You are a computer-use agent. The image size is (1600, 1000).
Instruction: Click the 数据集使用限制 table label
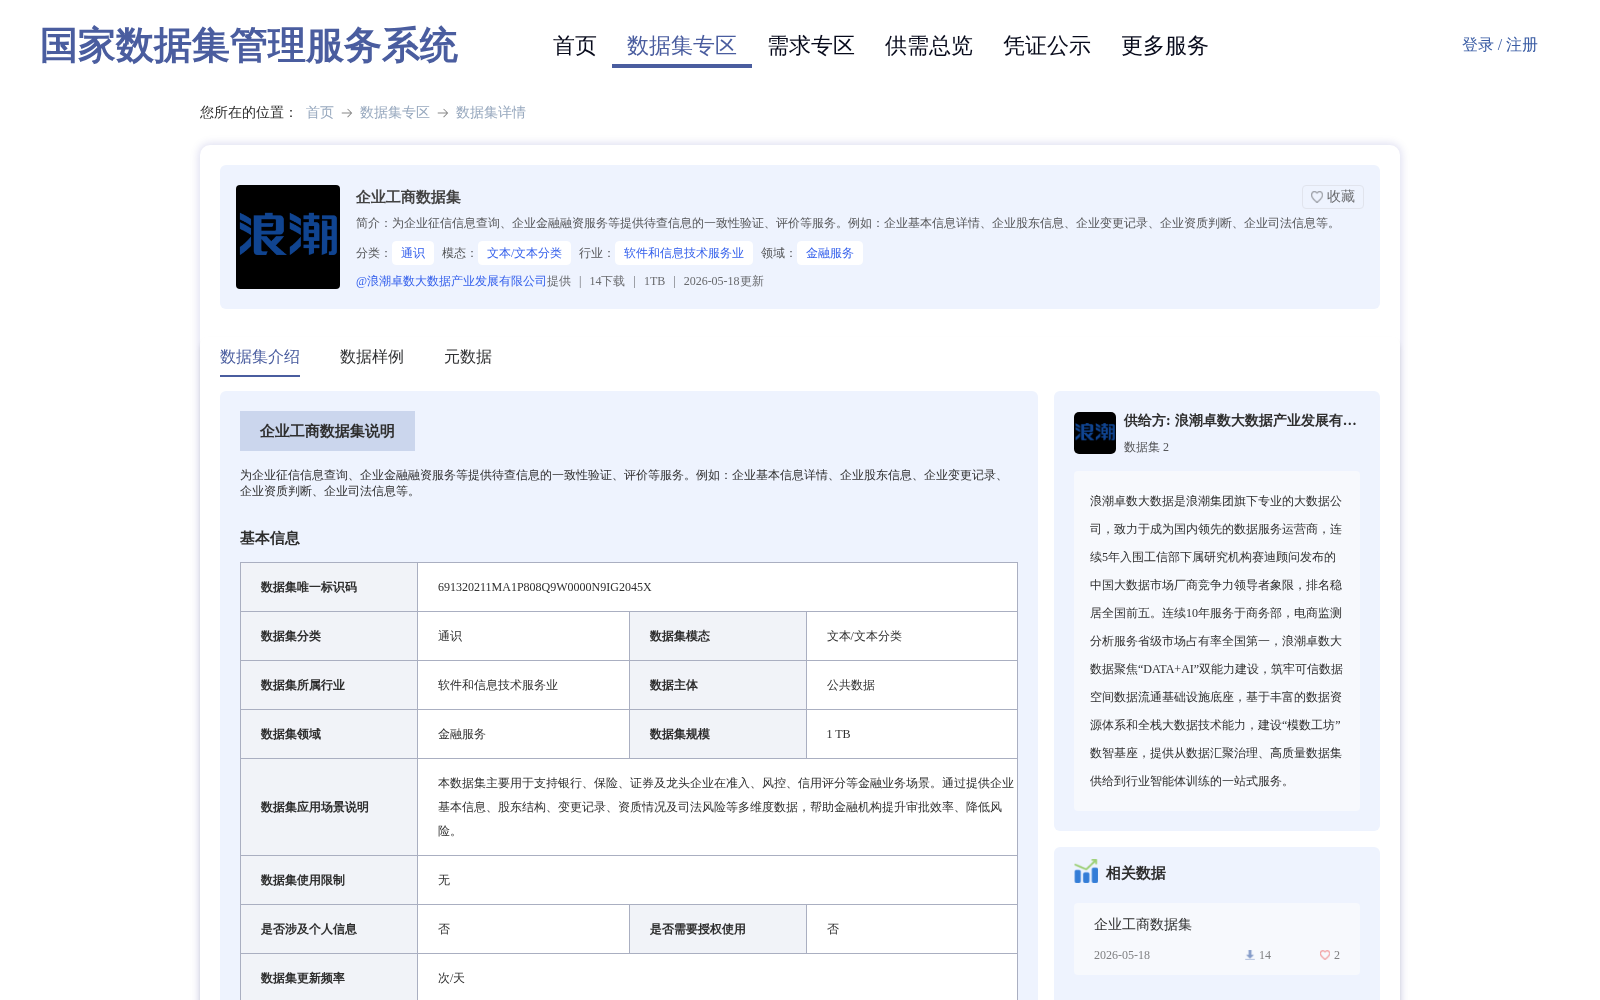click(x=303, y=880)
